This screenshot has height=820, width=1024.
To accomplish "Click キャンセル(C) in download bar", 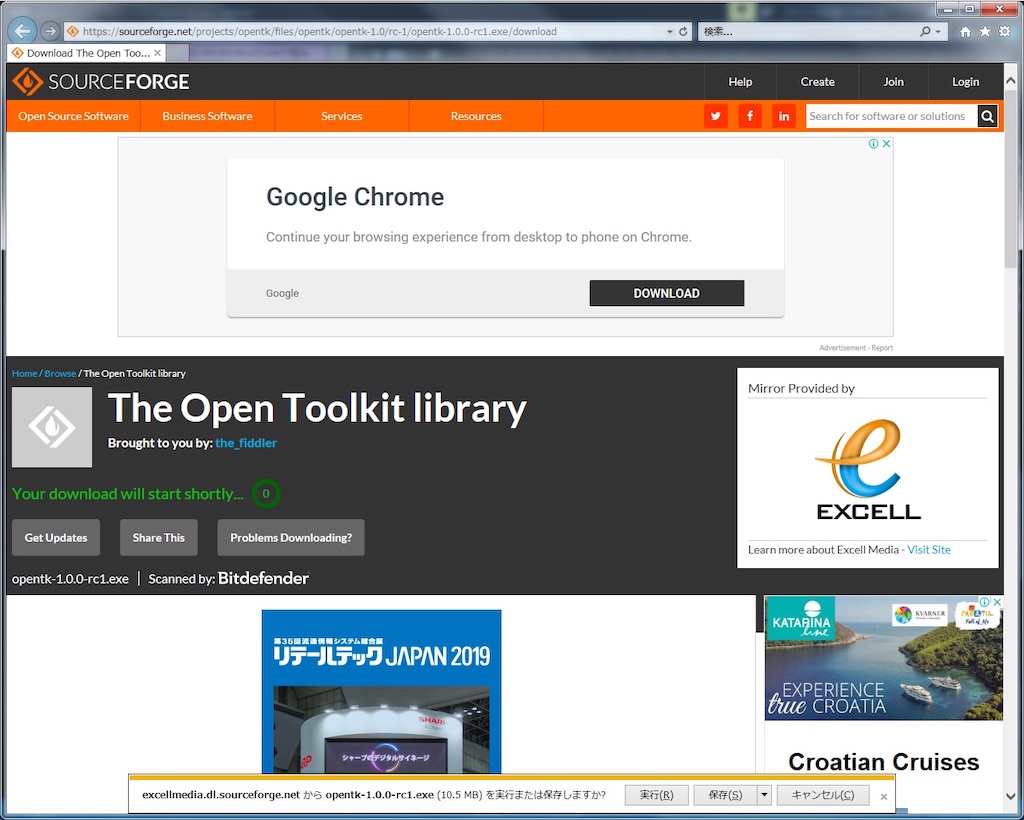I will click(x=822, y=795).
